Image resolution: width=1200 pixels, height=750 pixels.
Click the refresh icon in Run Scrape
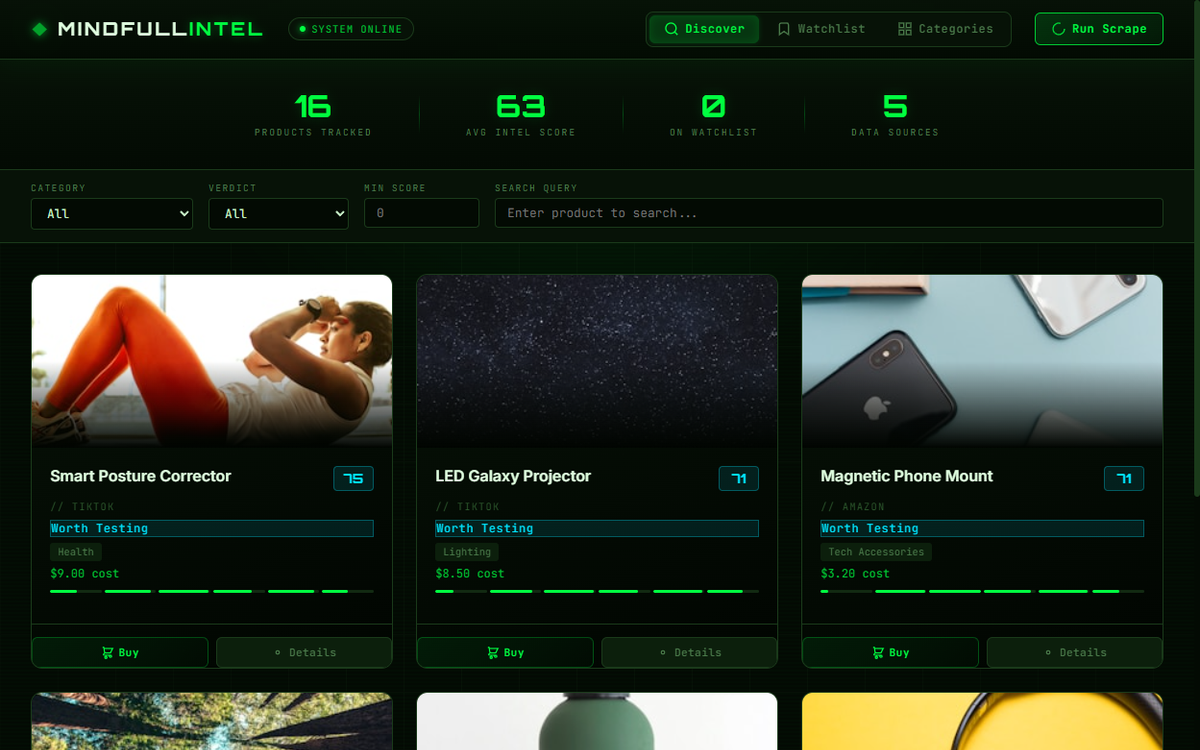coord(1058,29)
